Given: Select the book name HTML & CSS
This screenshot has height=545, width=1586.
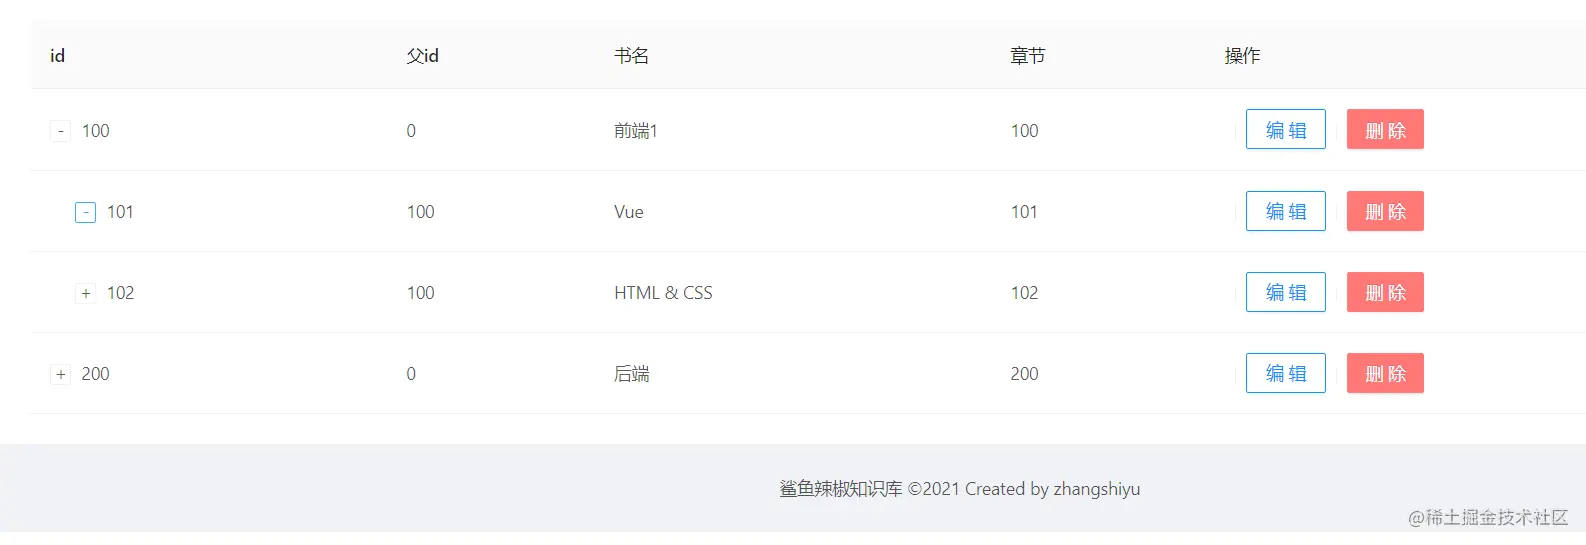Looking at the screenshot, I should point(663,293).
